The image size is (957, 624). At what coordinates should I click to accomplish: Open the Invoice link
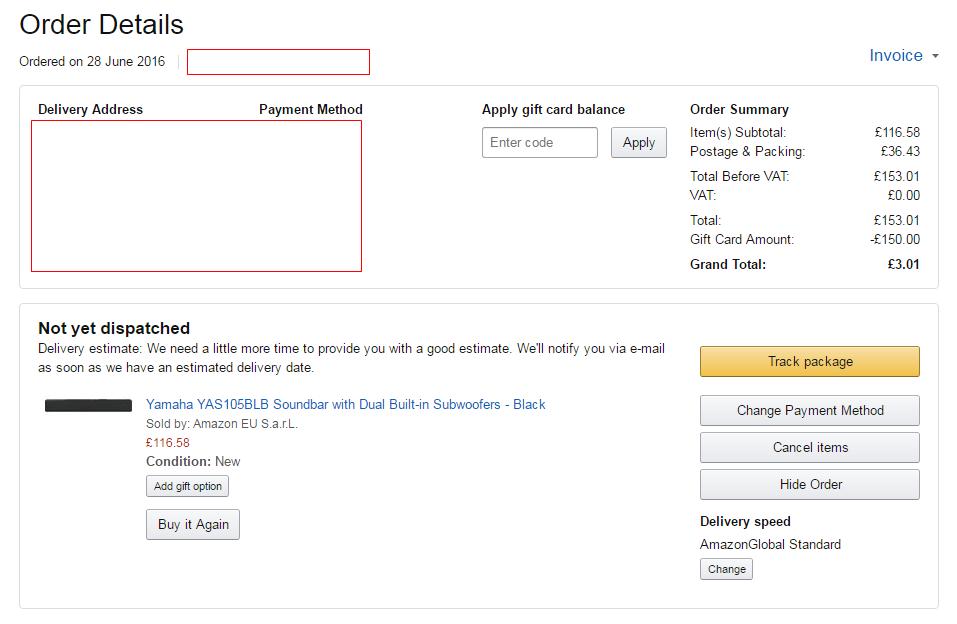pos(895,56)
